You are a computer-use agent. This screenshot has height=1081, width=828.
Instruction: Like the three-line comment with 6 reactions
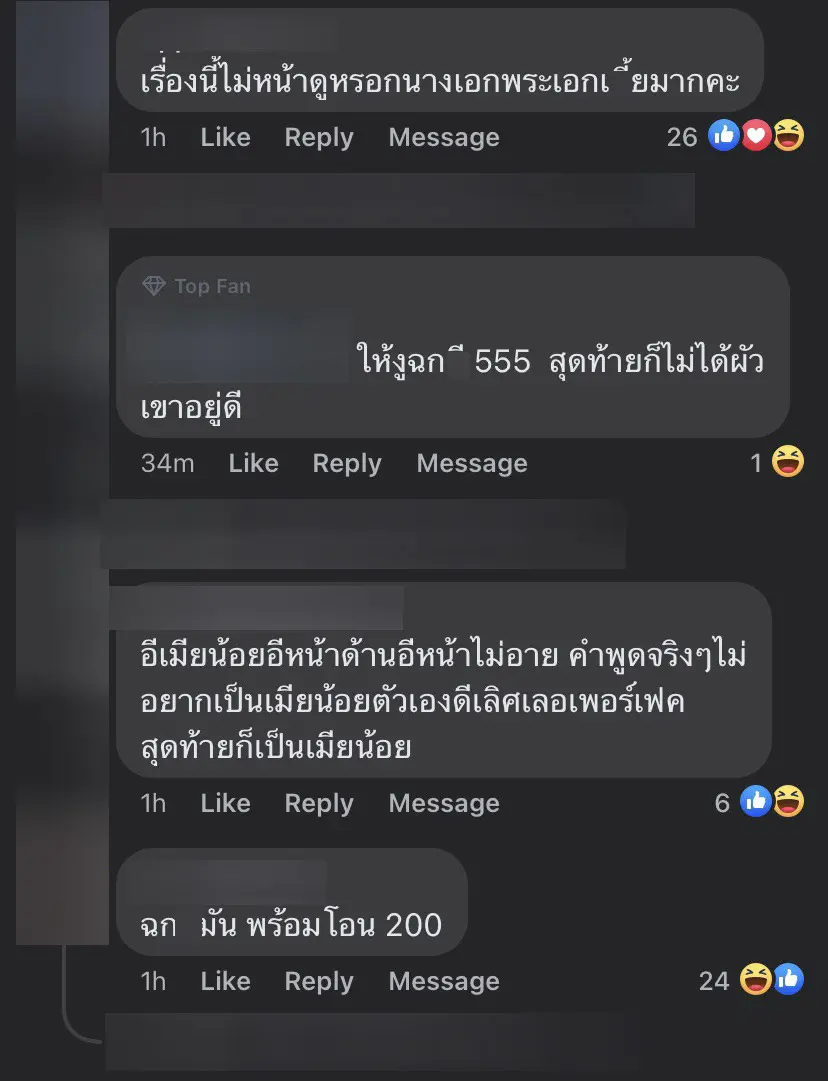[225, 803]
